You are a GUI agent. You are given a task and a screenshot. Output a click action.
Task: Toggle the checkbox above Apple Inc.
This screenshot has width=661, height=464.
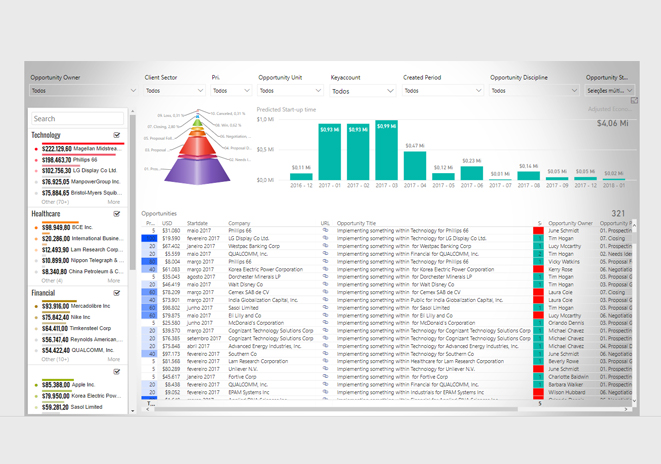(117, 371)
